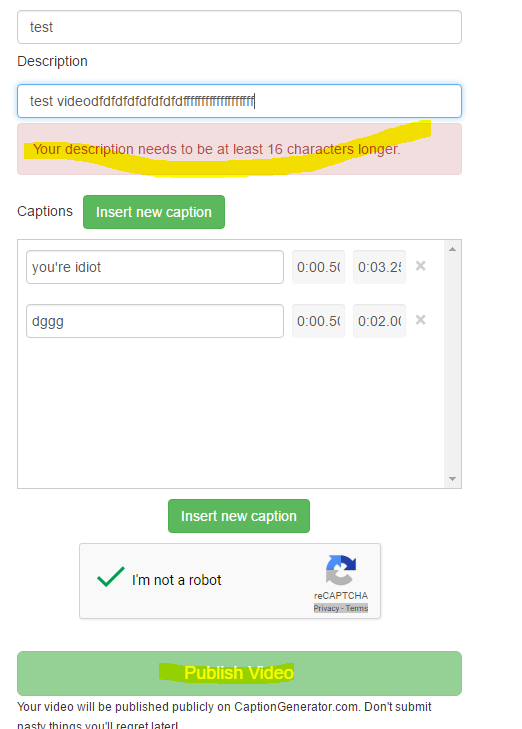Select end time 0:02.00 of second caption

[379, 321]
